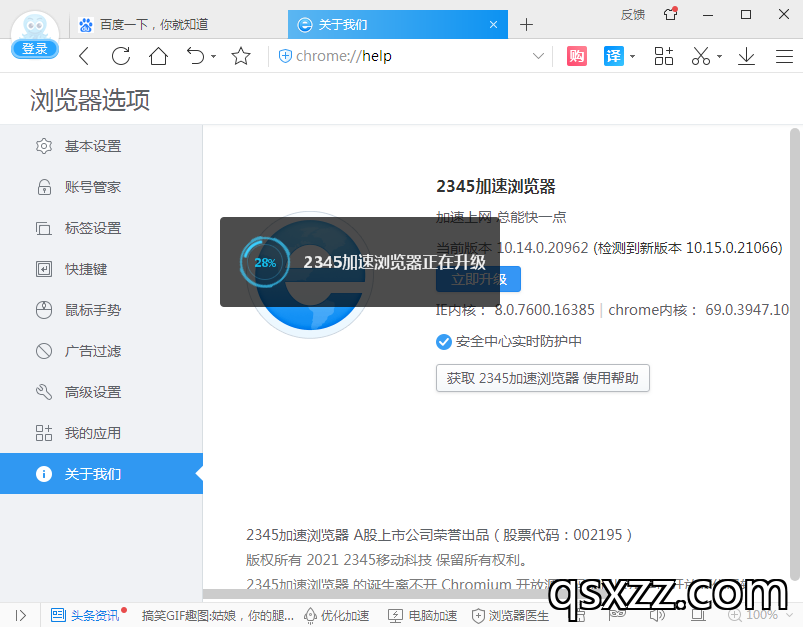Click the scissors screenshot icon
The image size is (803, 627).
(x=701, y=56)
